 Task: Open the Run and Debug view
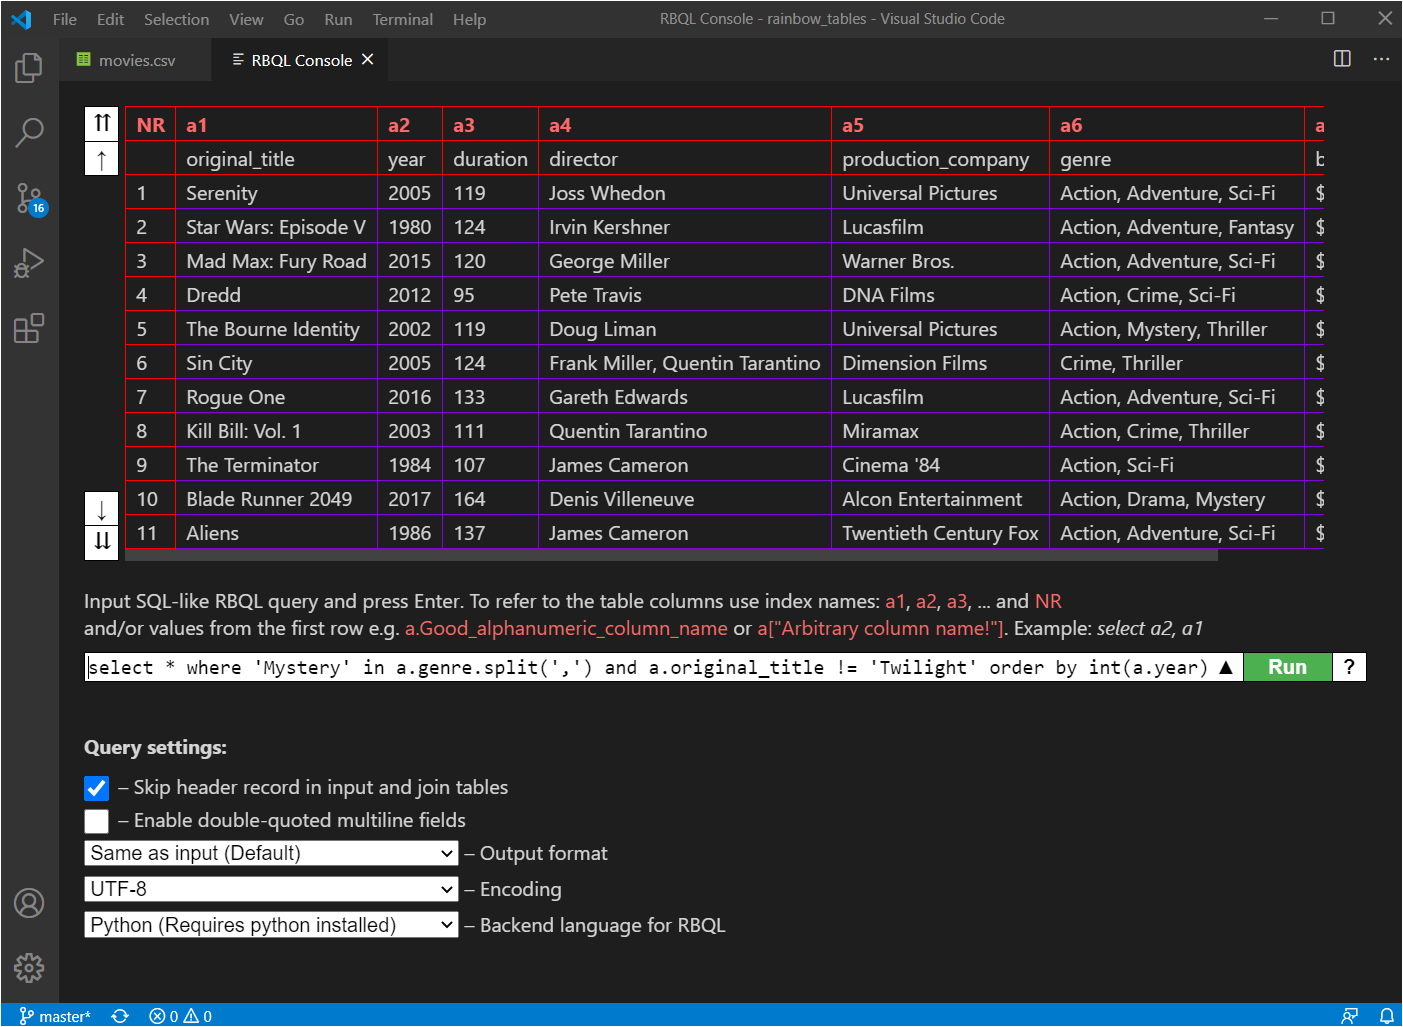[28, 262]
